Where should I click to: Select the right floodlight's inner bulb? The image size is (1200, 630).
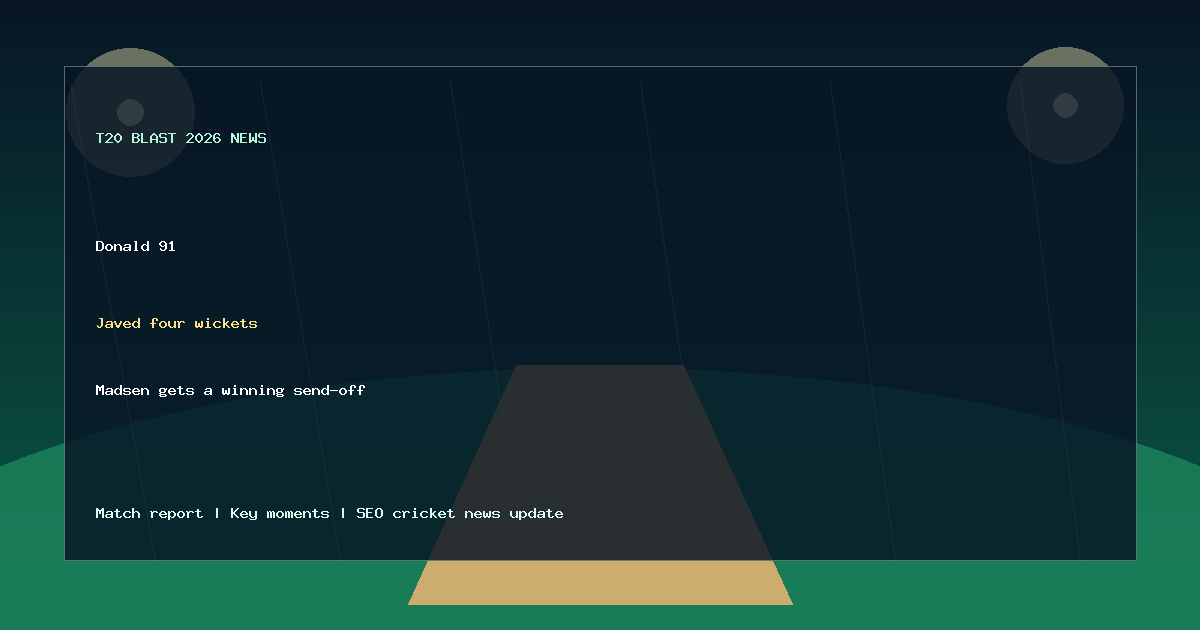(1065, 105)
